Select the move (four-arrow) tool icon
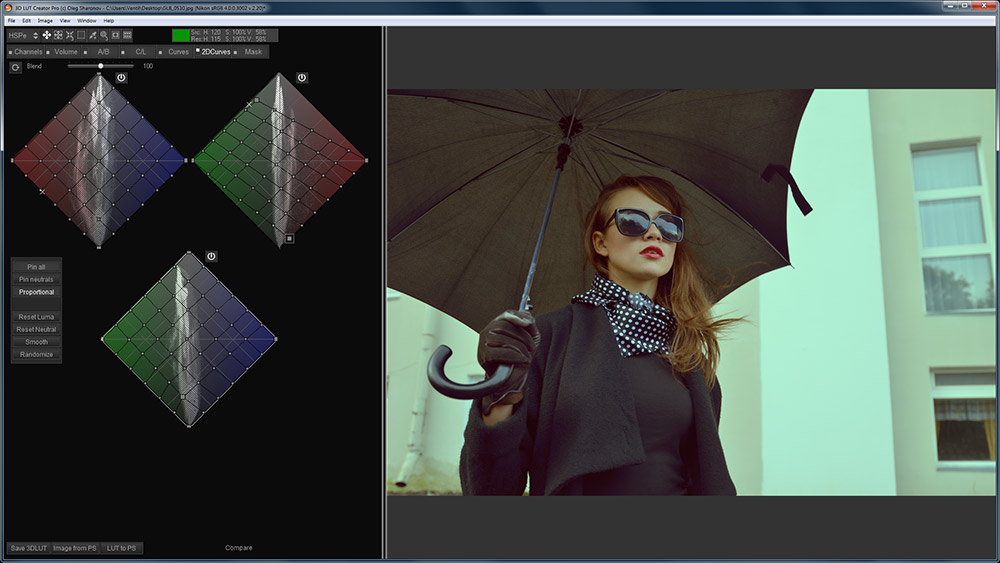The image size is (1000, 563). pyautogui.click(x=46, y=35)
